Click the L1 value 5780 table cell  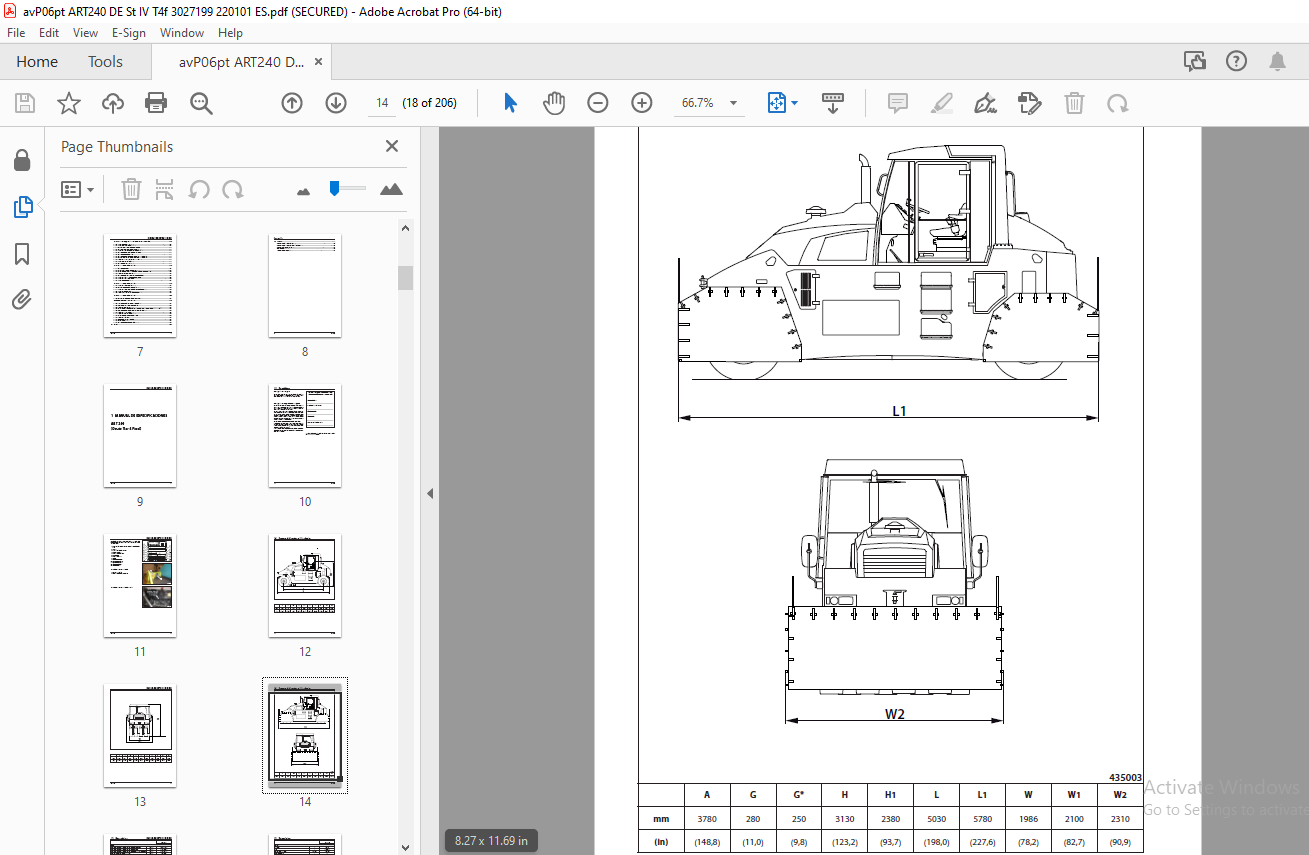tap(982, 818)
